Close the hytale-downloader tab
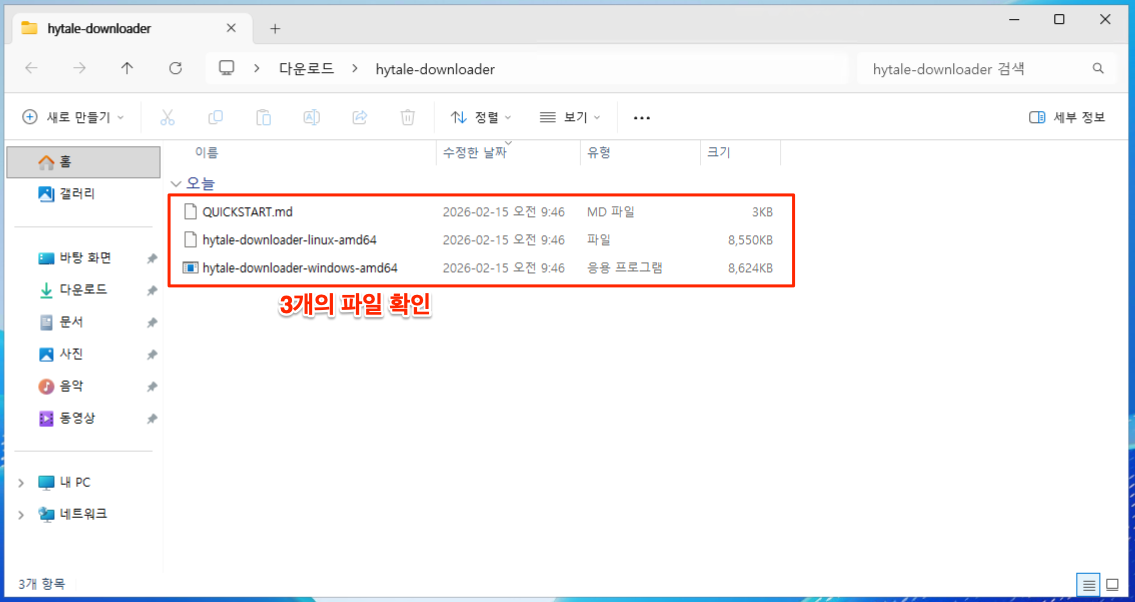 [x=231, y=28]
